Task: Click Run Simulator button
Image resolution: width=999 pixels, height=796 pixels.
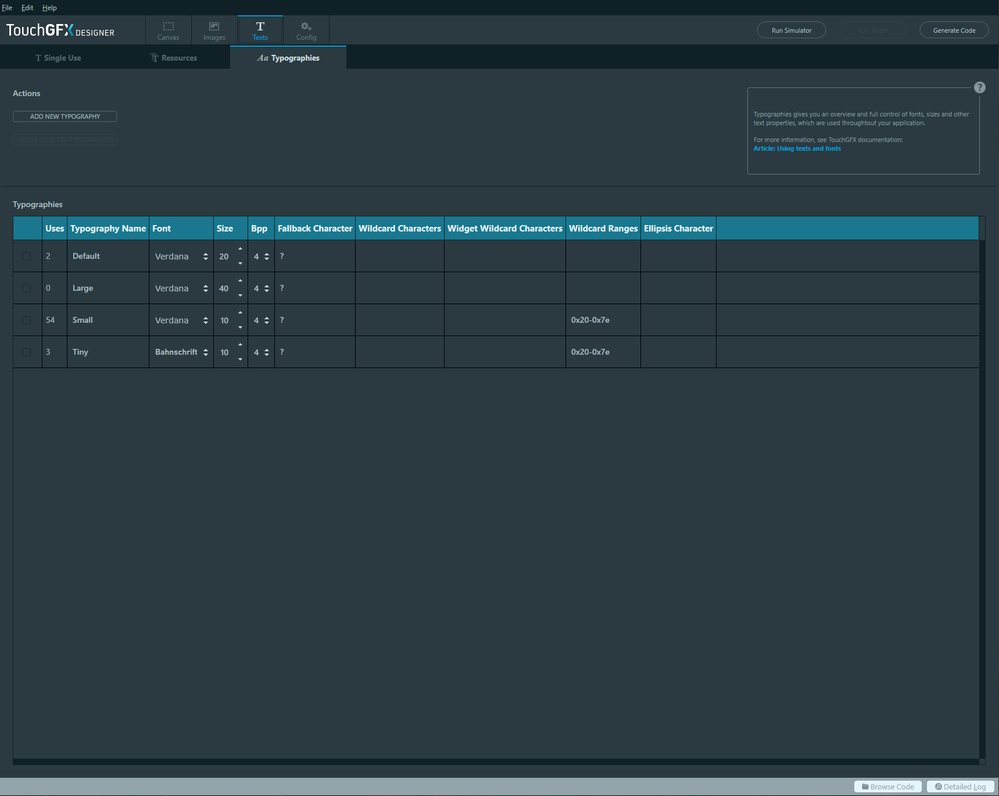Action: [791, 30]
